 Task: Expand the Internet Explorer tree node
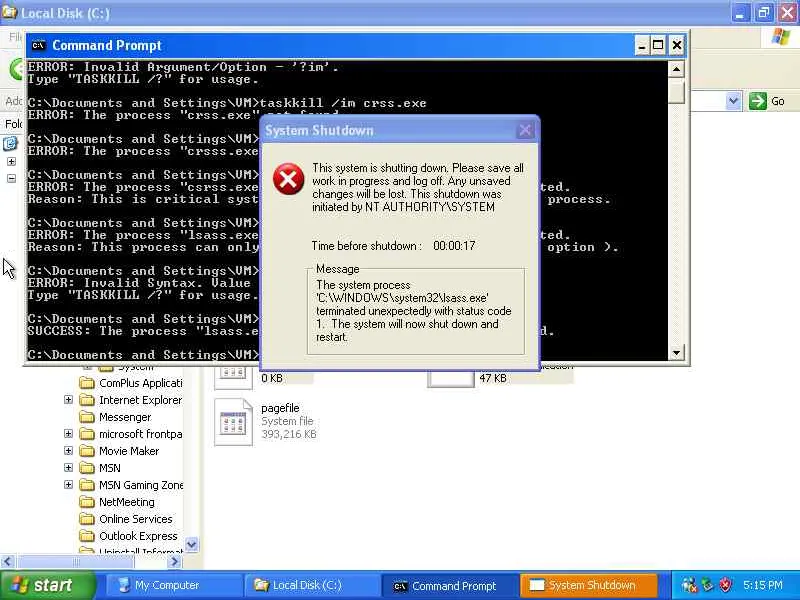click(68, 400)
